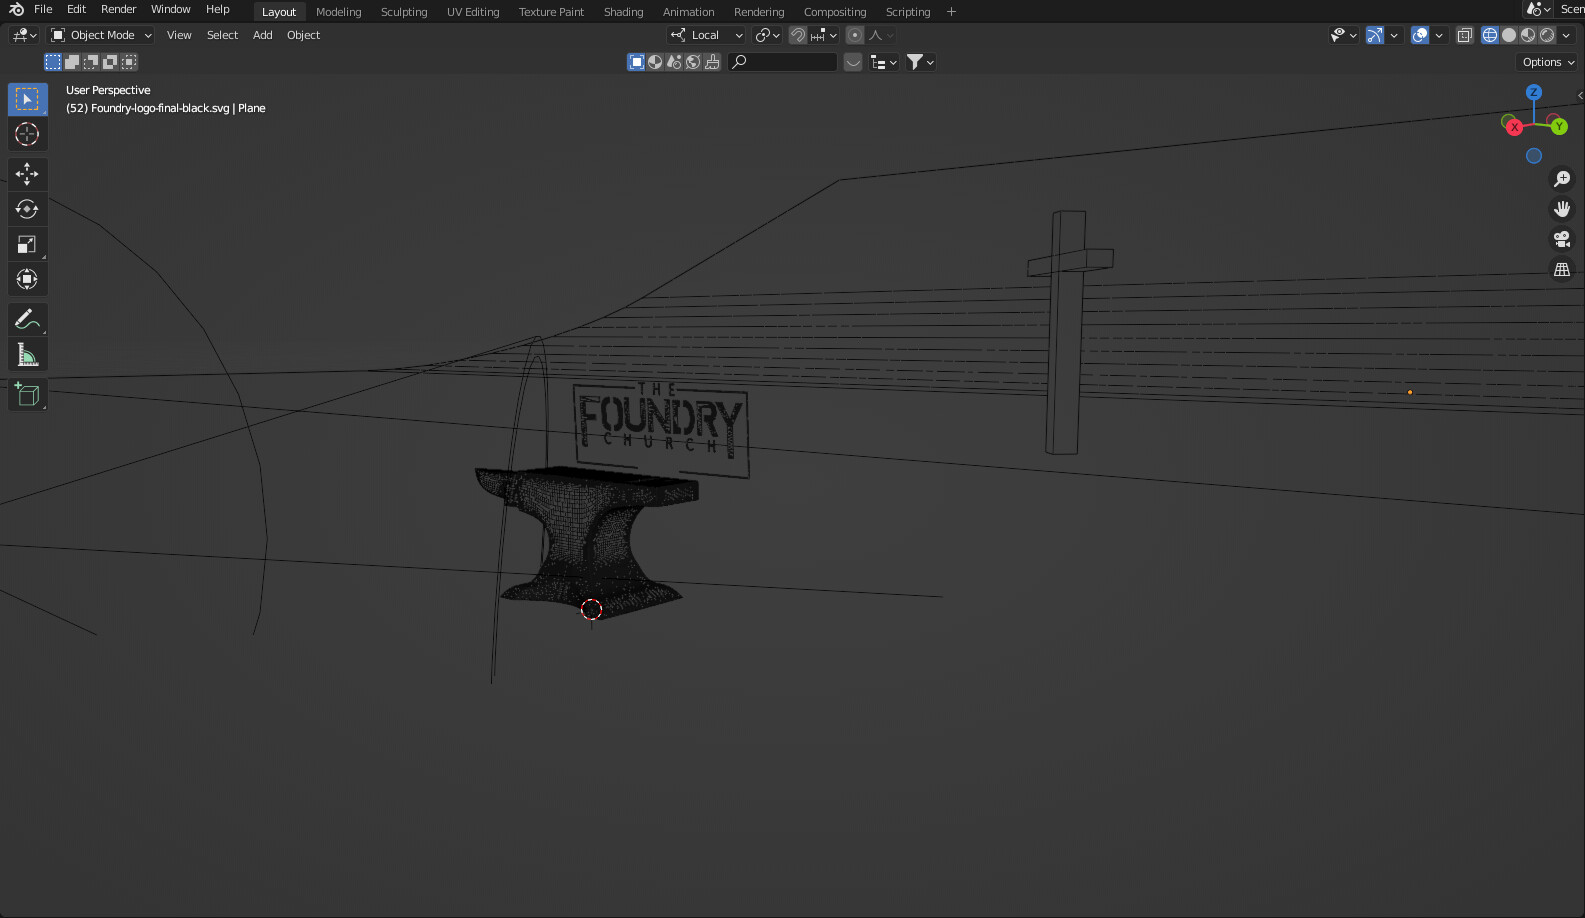Toggle X-ray mode
The image size is (1585, 918).
(1464, 35)
